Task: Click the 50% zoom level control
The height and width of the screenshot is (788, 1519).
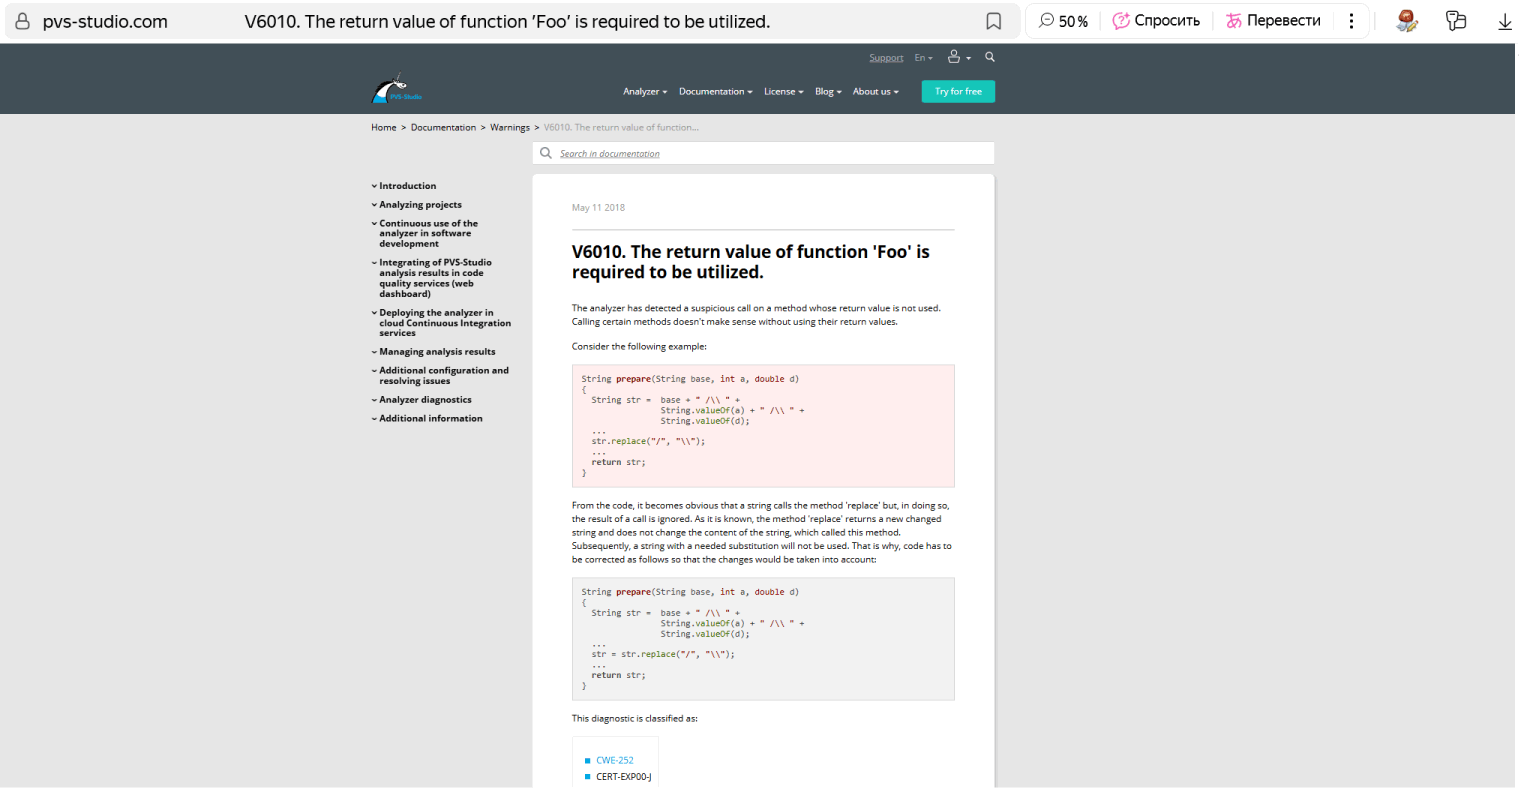Action: click(1063, 20)
